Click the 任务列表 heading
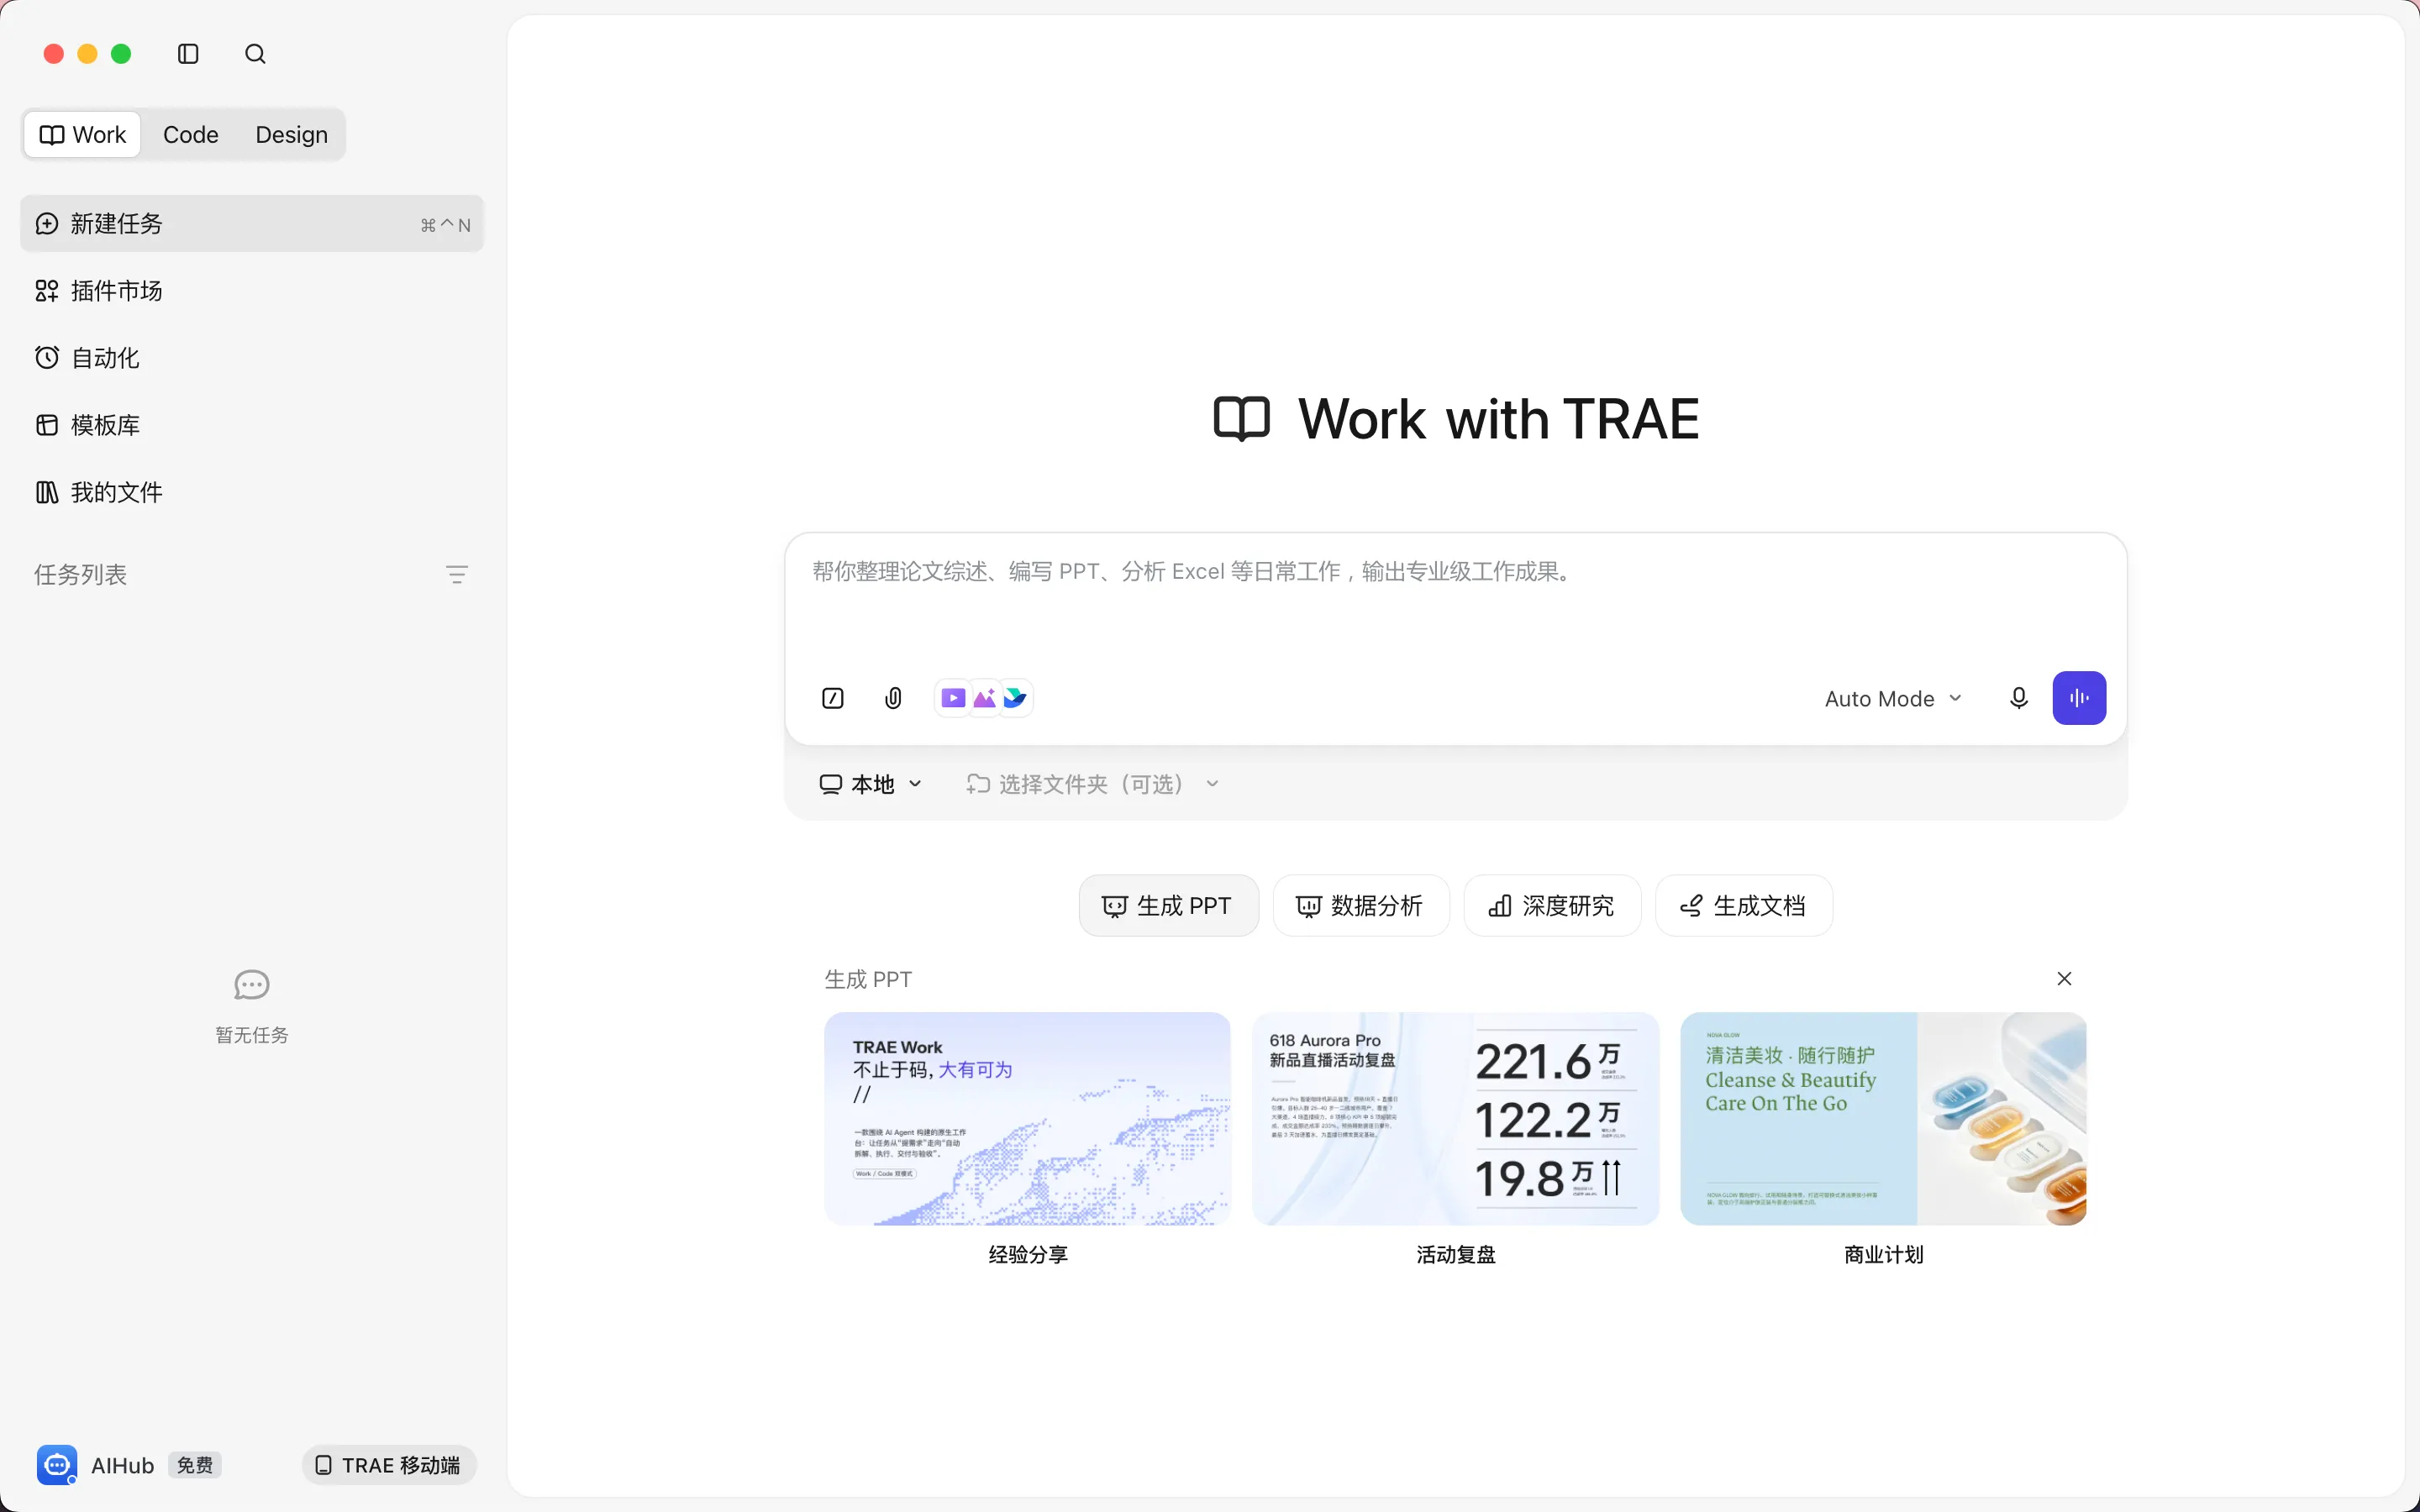2420x1512 pixels. 81,575
